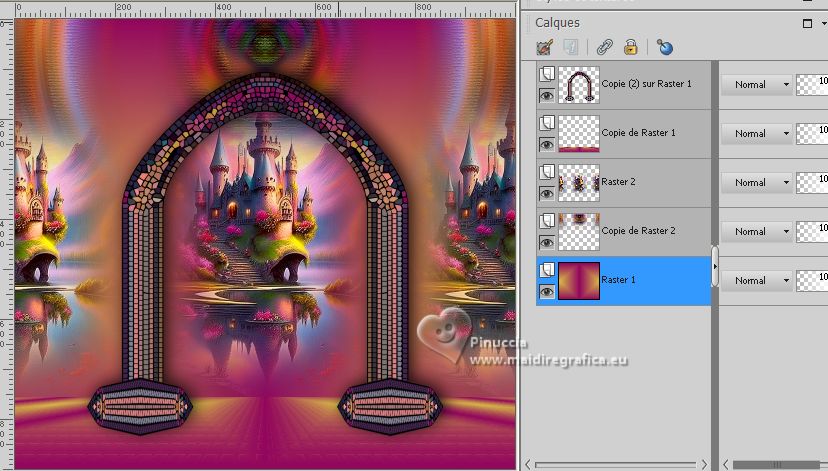828x471 pixels.
Task: Click layer type icon of Raster 1
Action: (547, 270)
